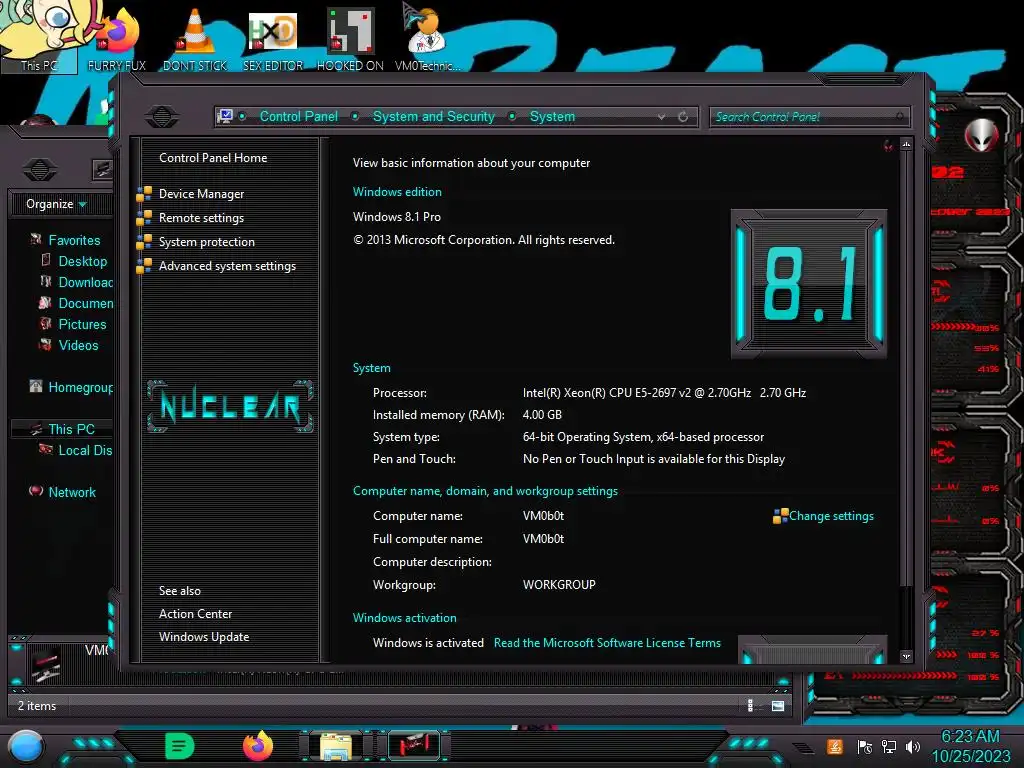Image resolution: width=1024 pixels, height=768 pixels.
Task: Open the help icon in System window
Action: 888,145
